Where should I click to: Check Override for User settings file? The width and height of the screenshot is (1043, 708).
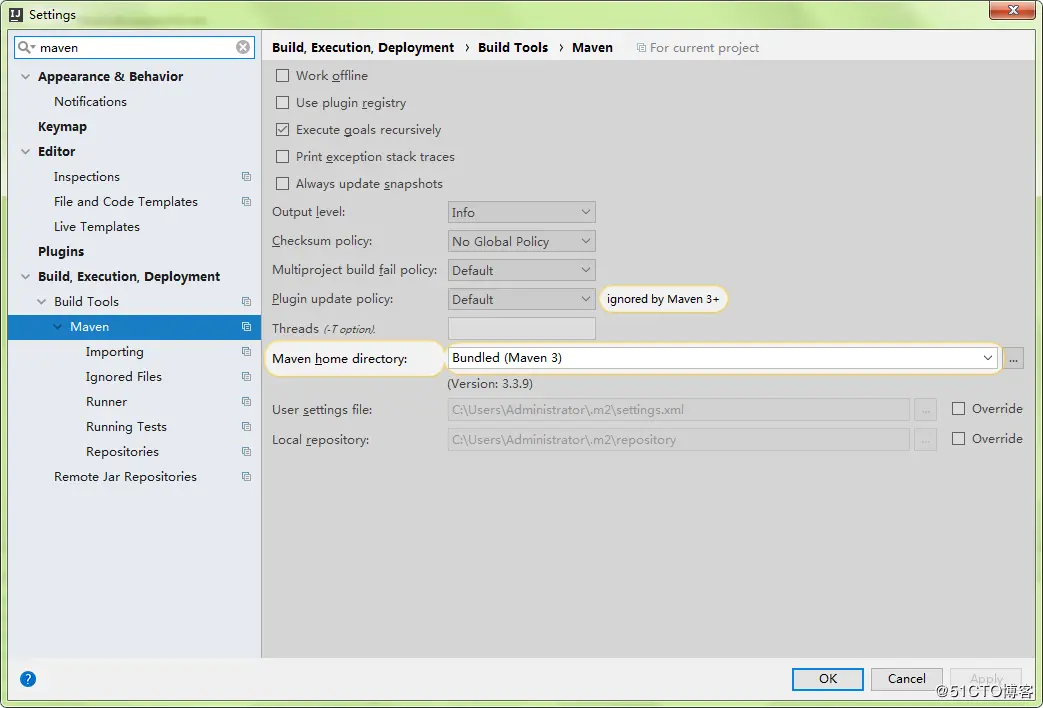[959, 409]
